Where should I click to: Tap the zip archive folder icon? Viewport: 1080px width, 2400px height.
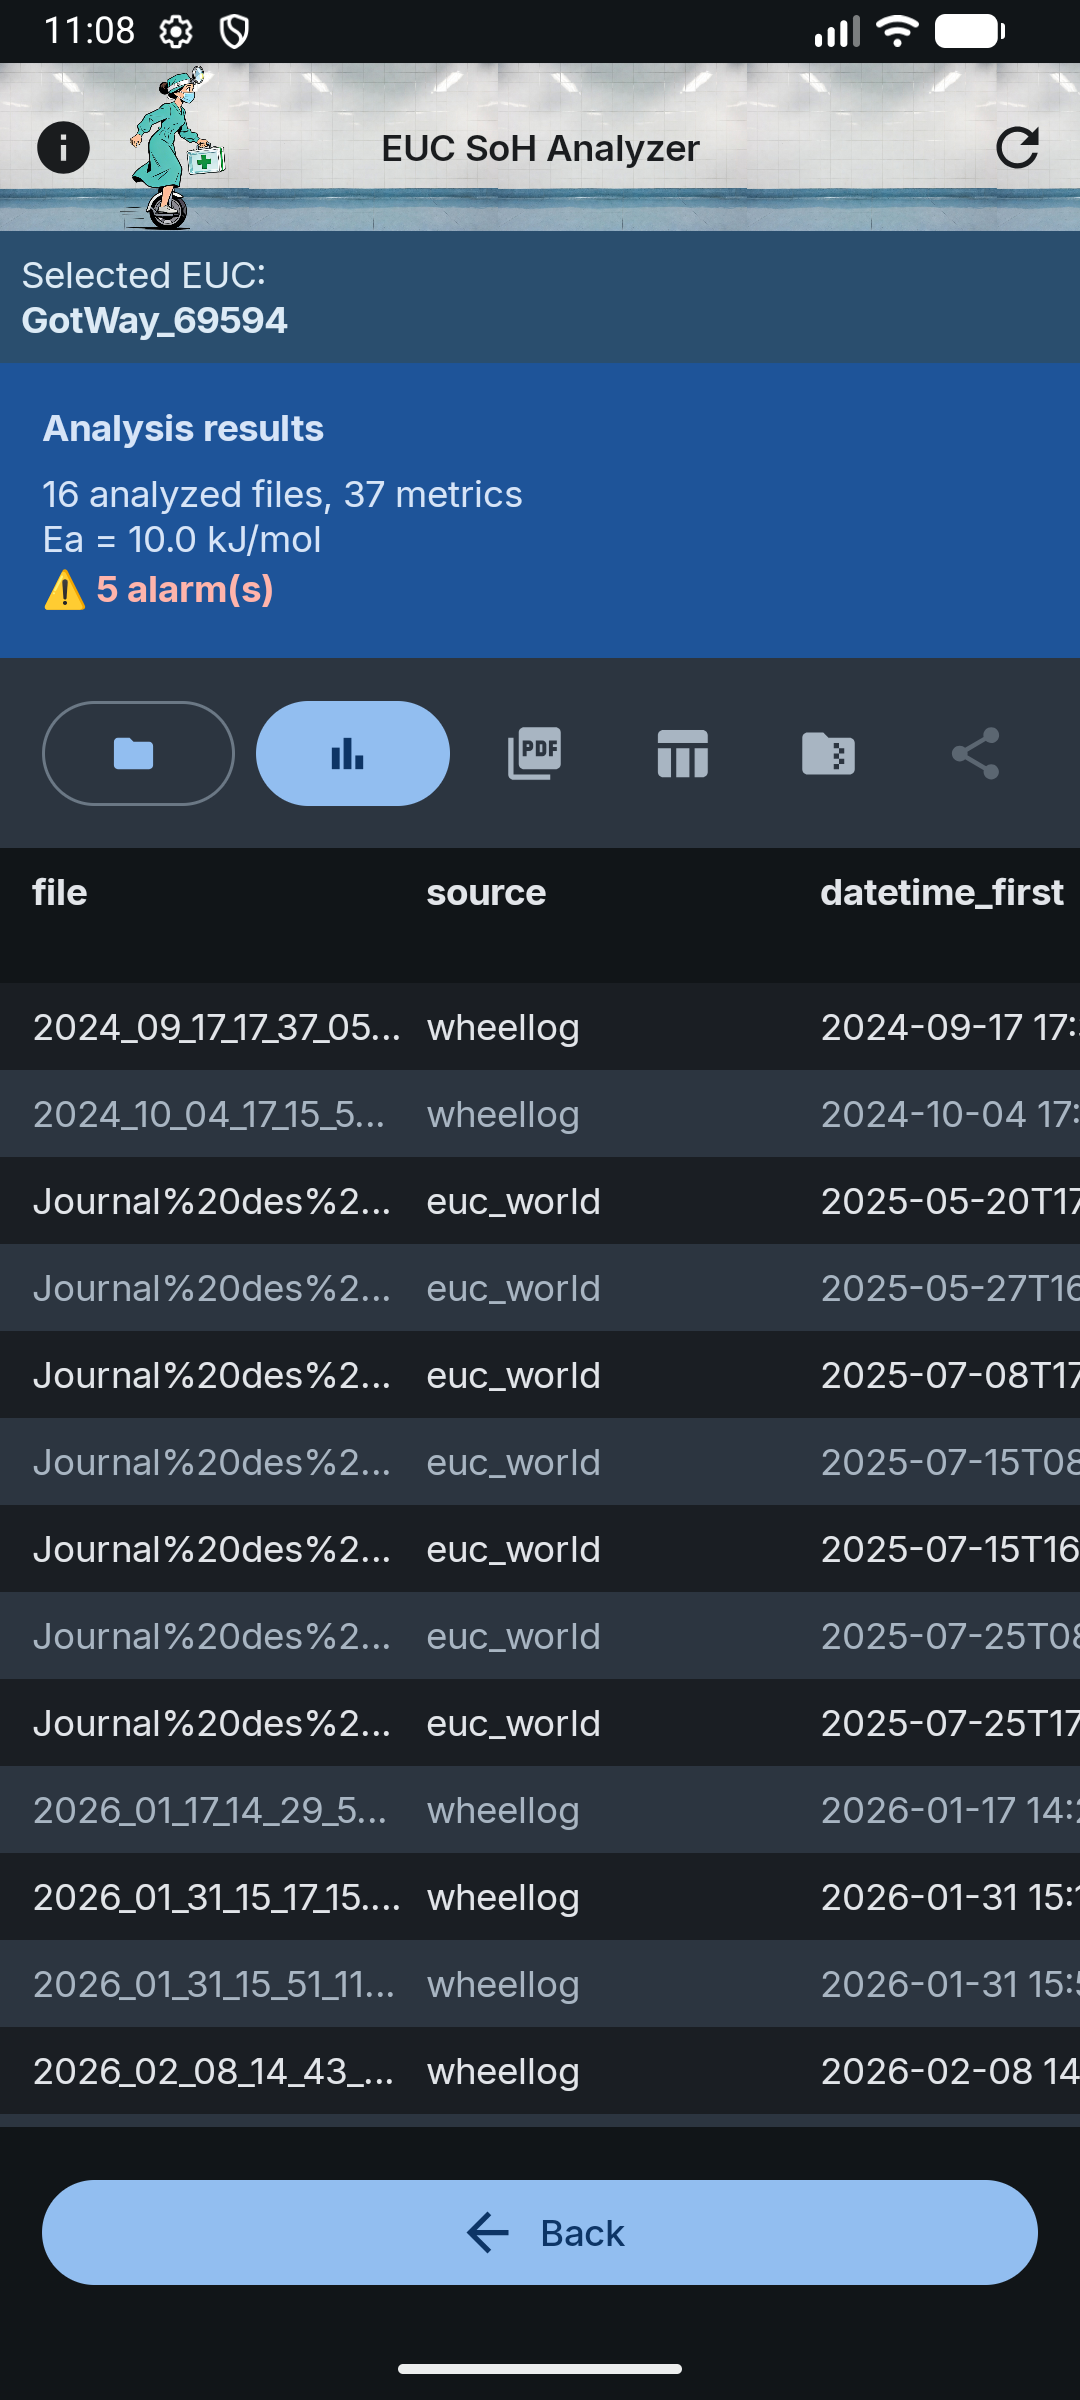(828, 753)
